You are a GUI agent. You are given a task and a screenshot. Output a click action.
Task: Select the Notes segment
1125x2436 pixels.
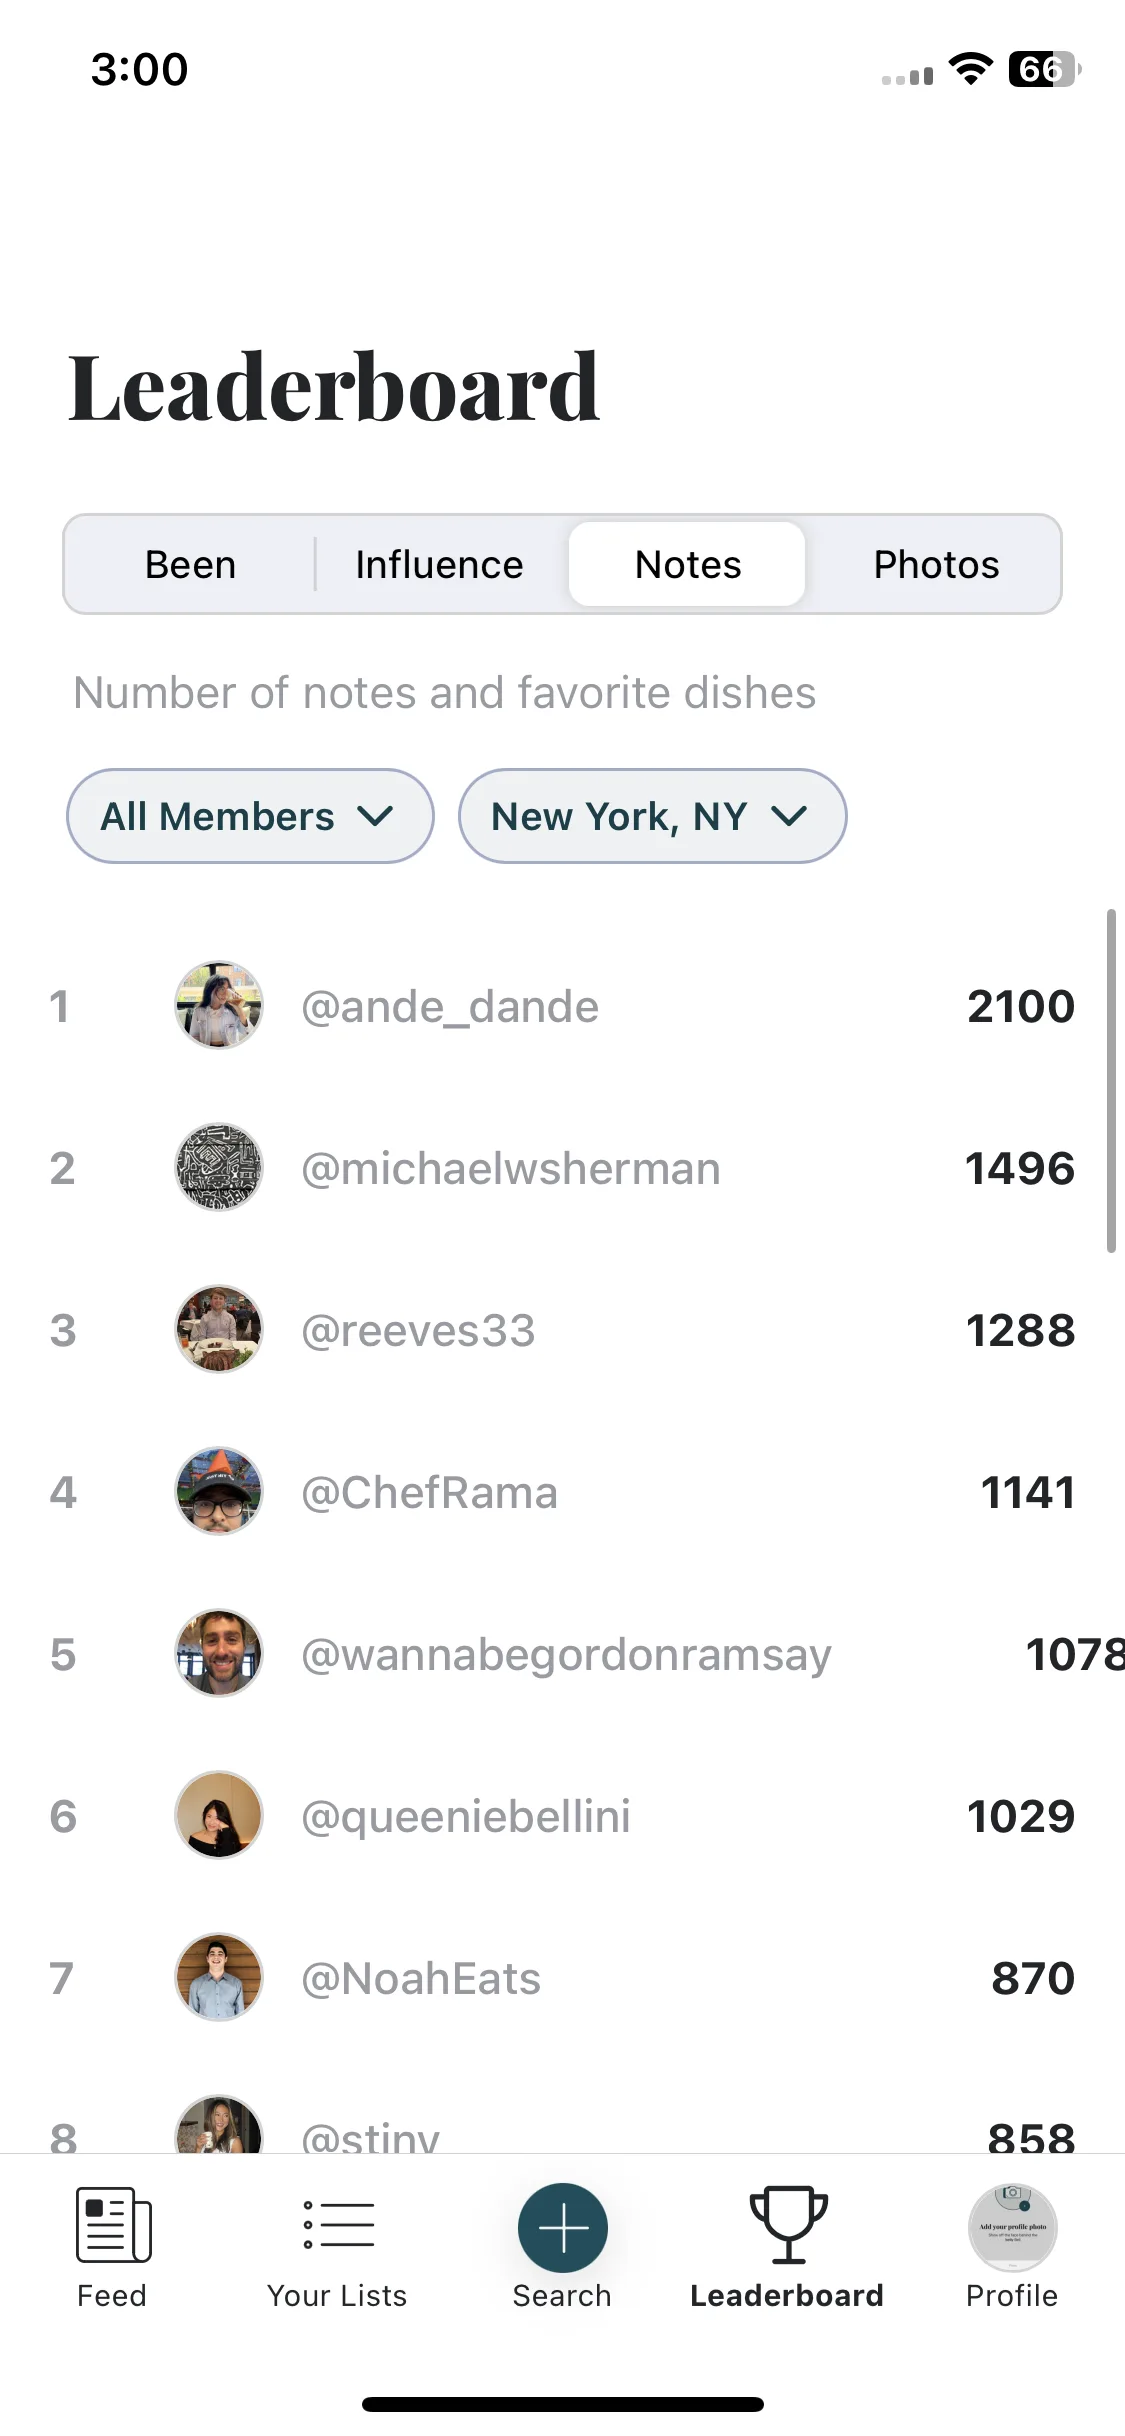pos(688,564)
